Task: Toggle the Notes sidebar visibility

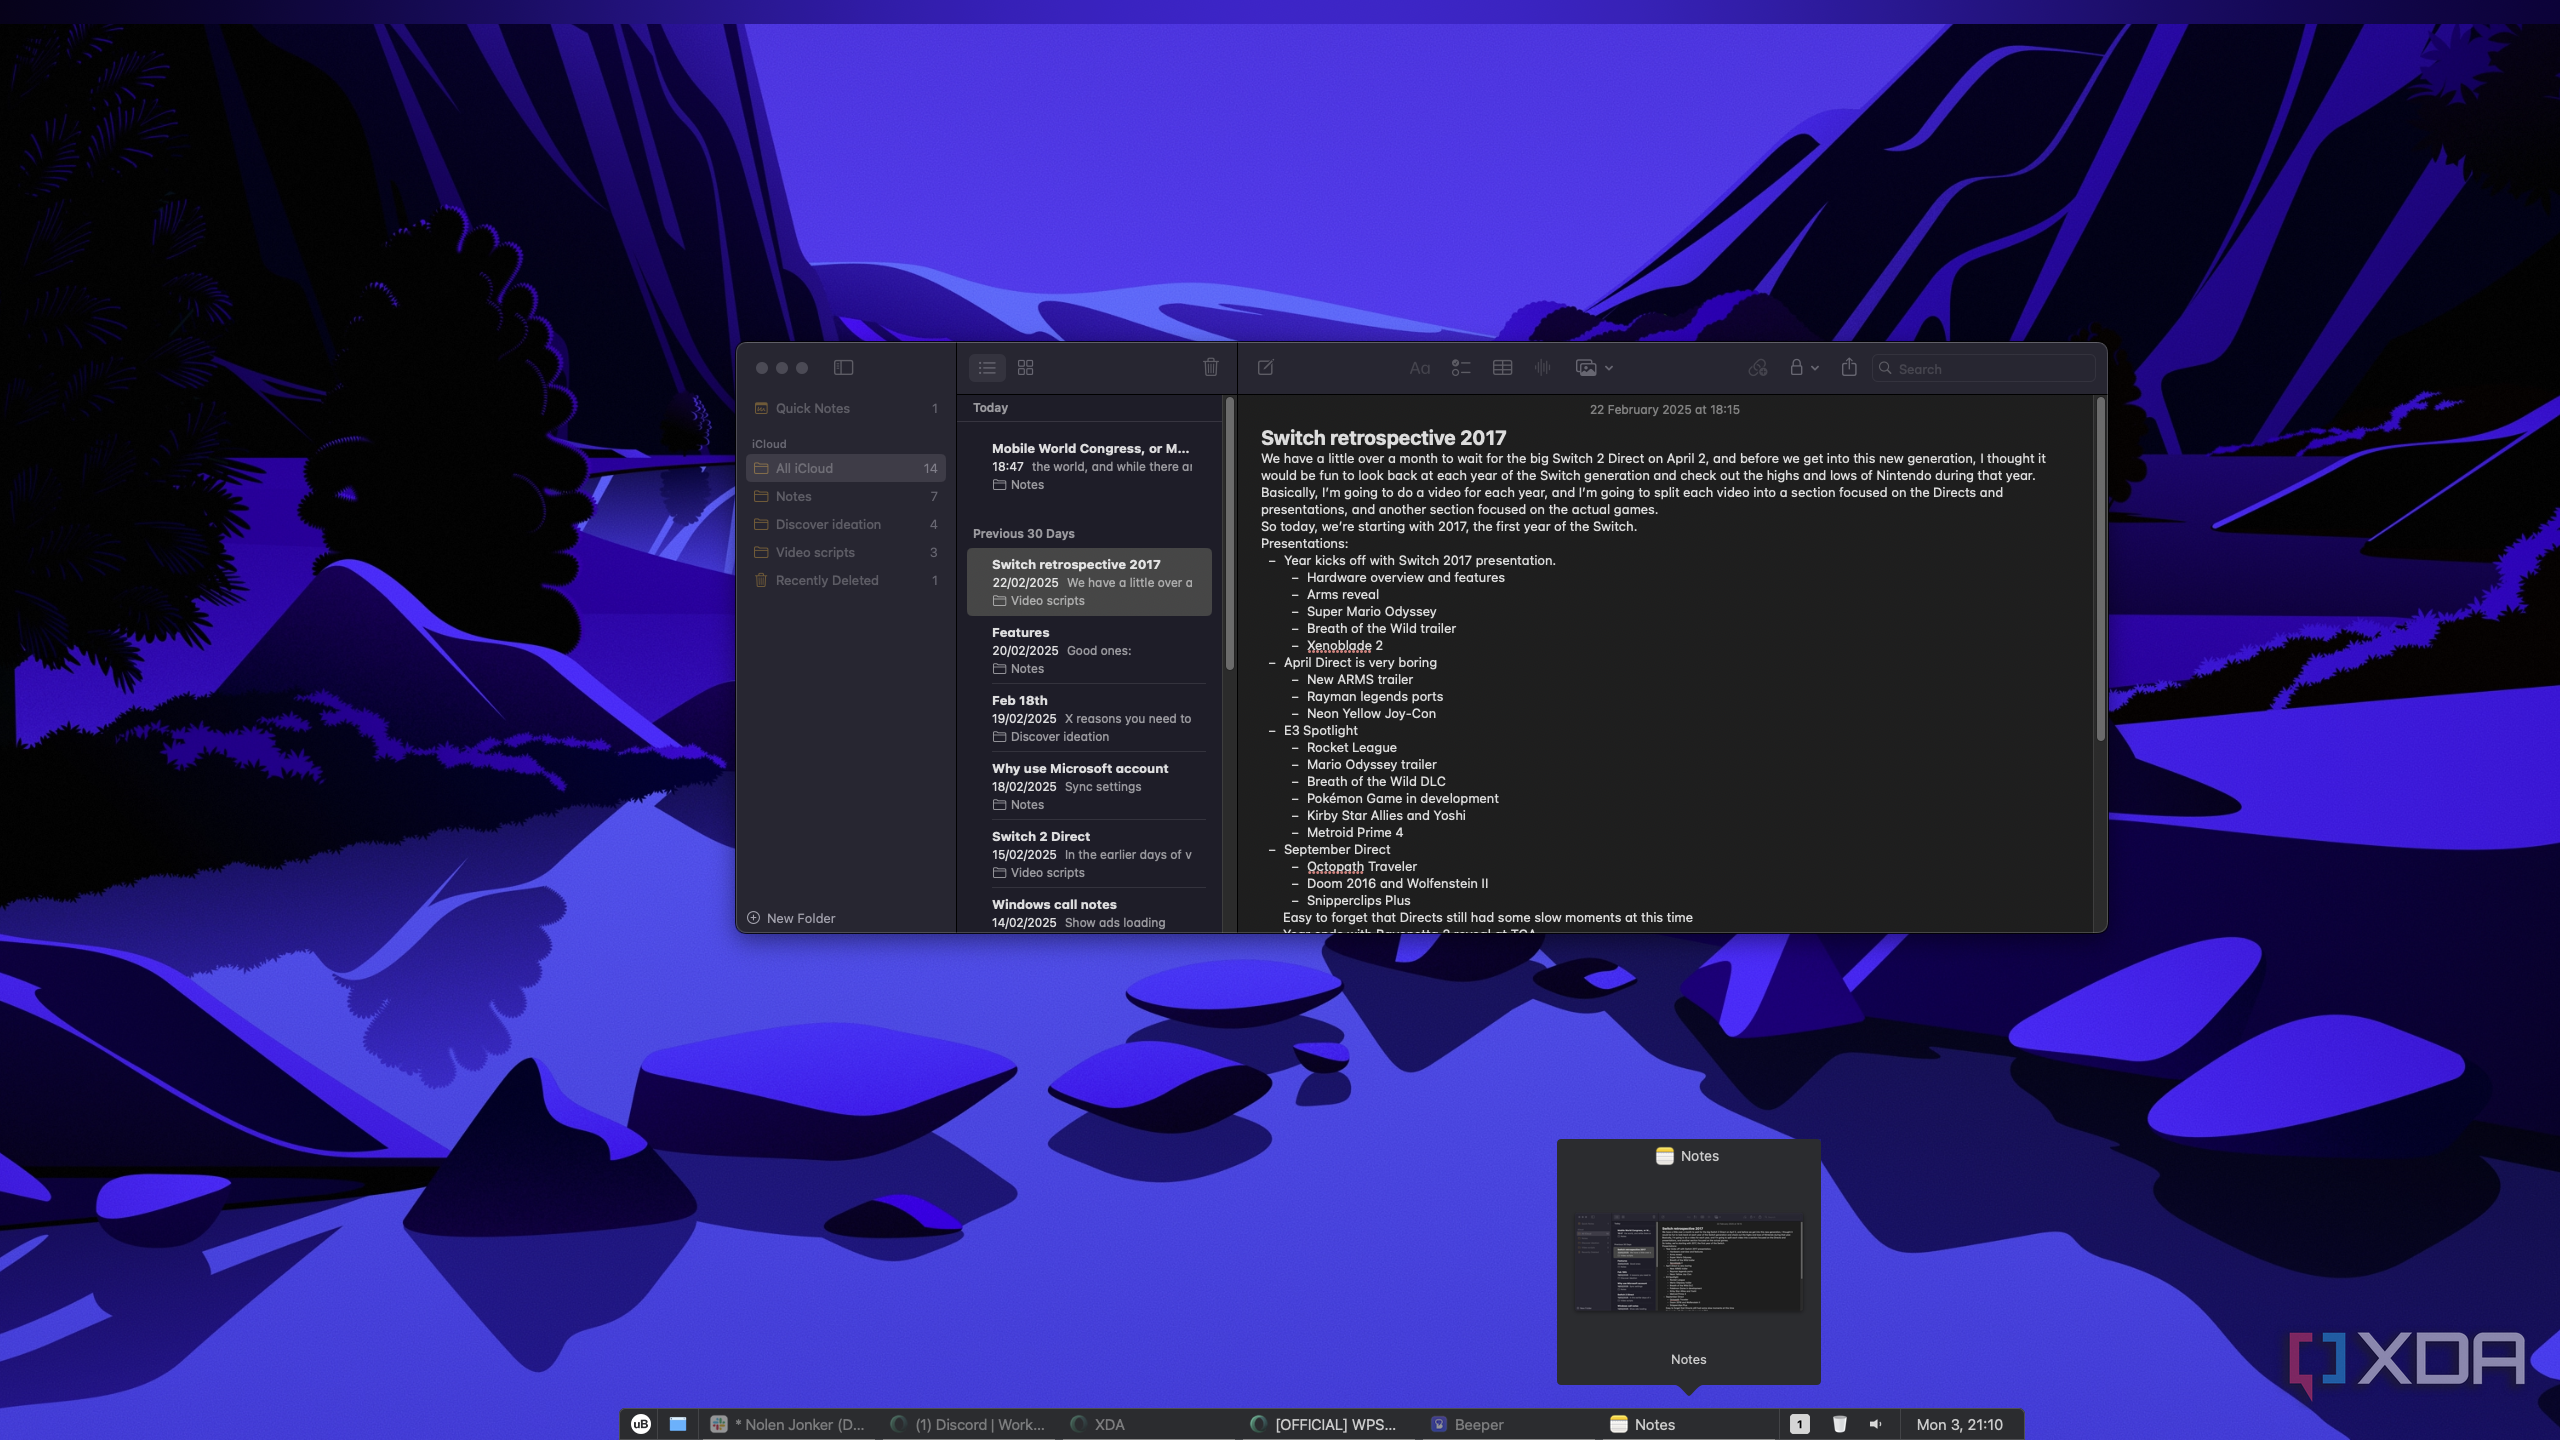Action: 843,368
